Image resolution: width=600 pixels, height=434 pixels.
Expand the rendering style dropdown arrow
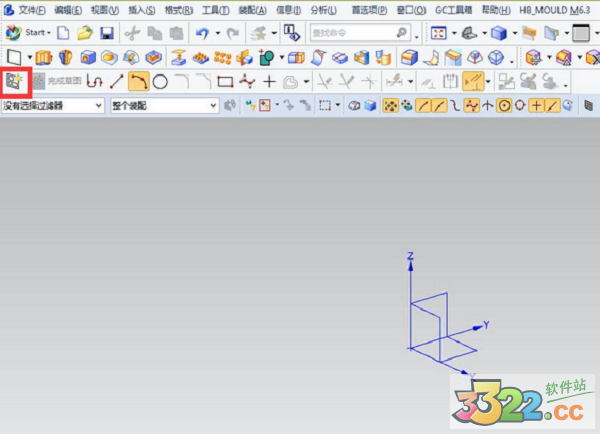coord(515,33)
